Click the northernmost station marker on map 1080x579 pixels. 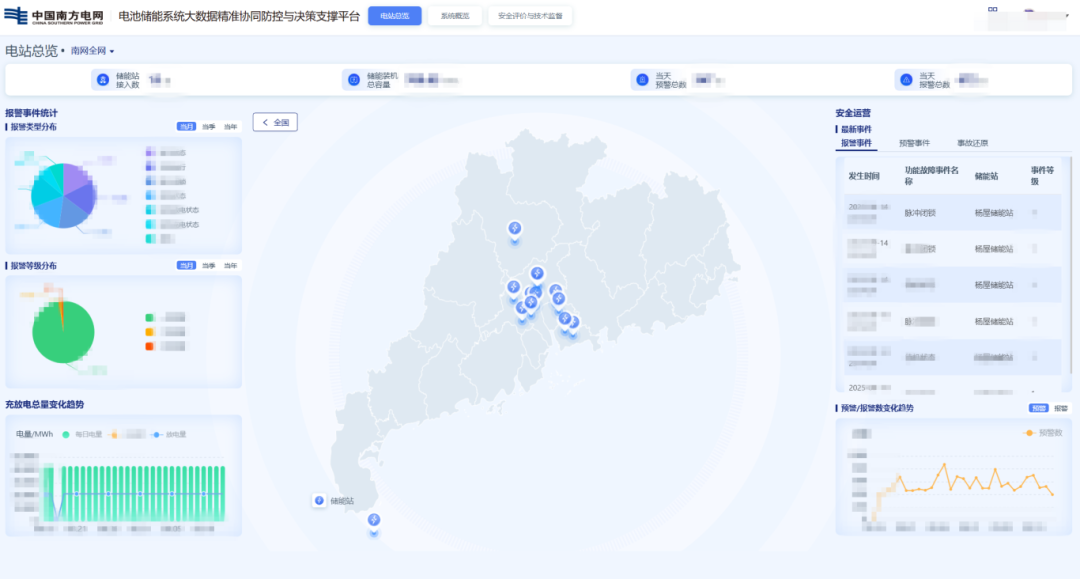[515, 229]
